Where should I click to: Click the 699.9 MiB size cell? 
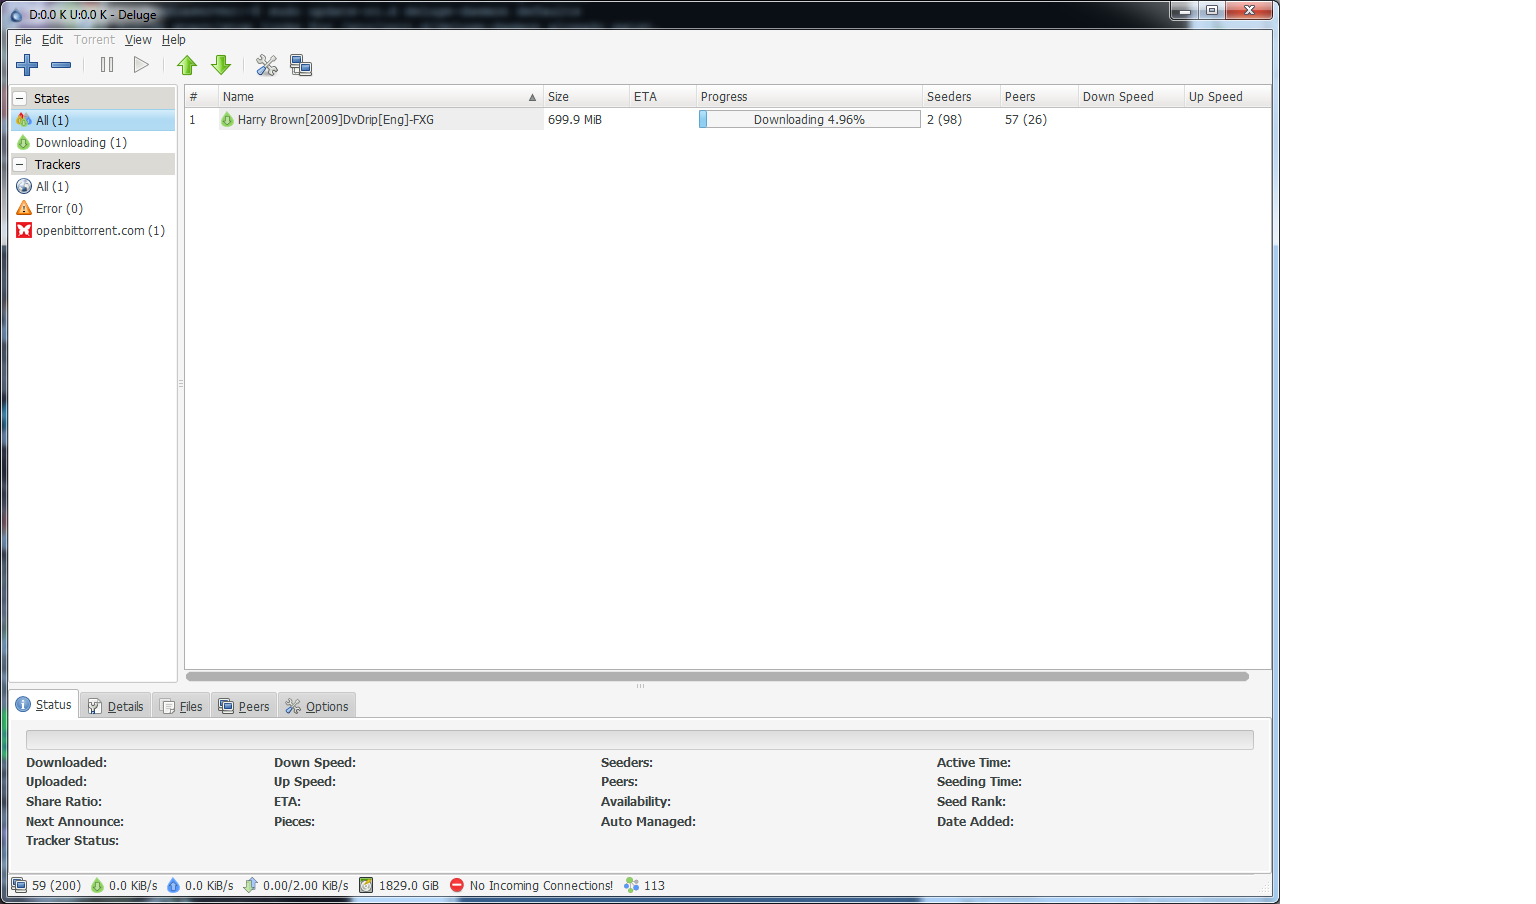tap(575, 119)
